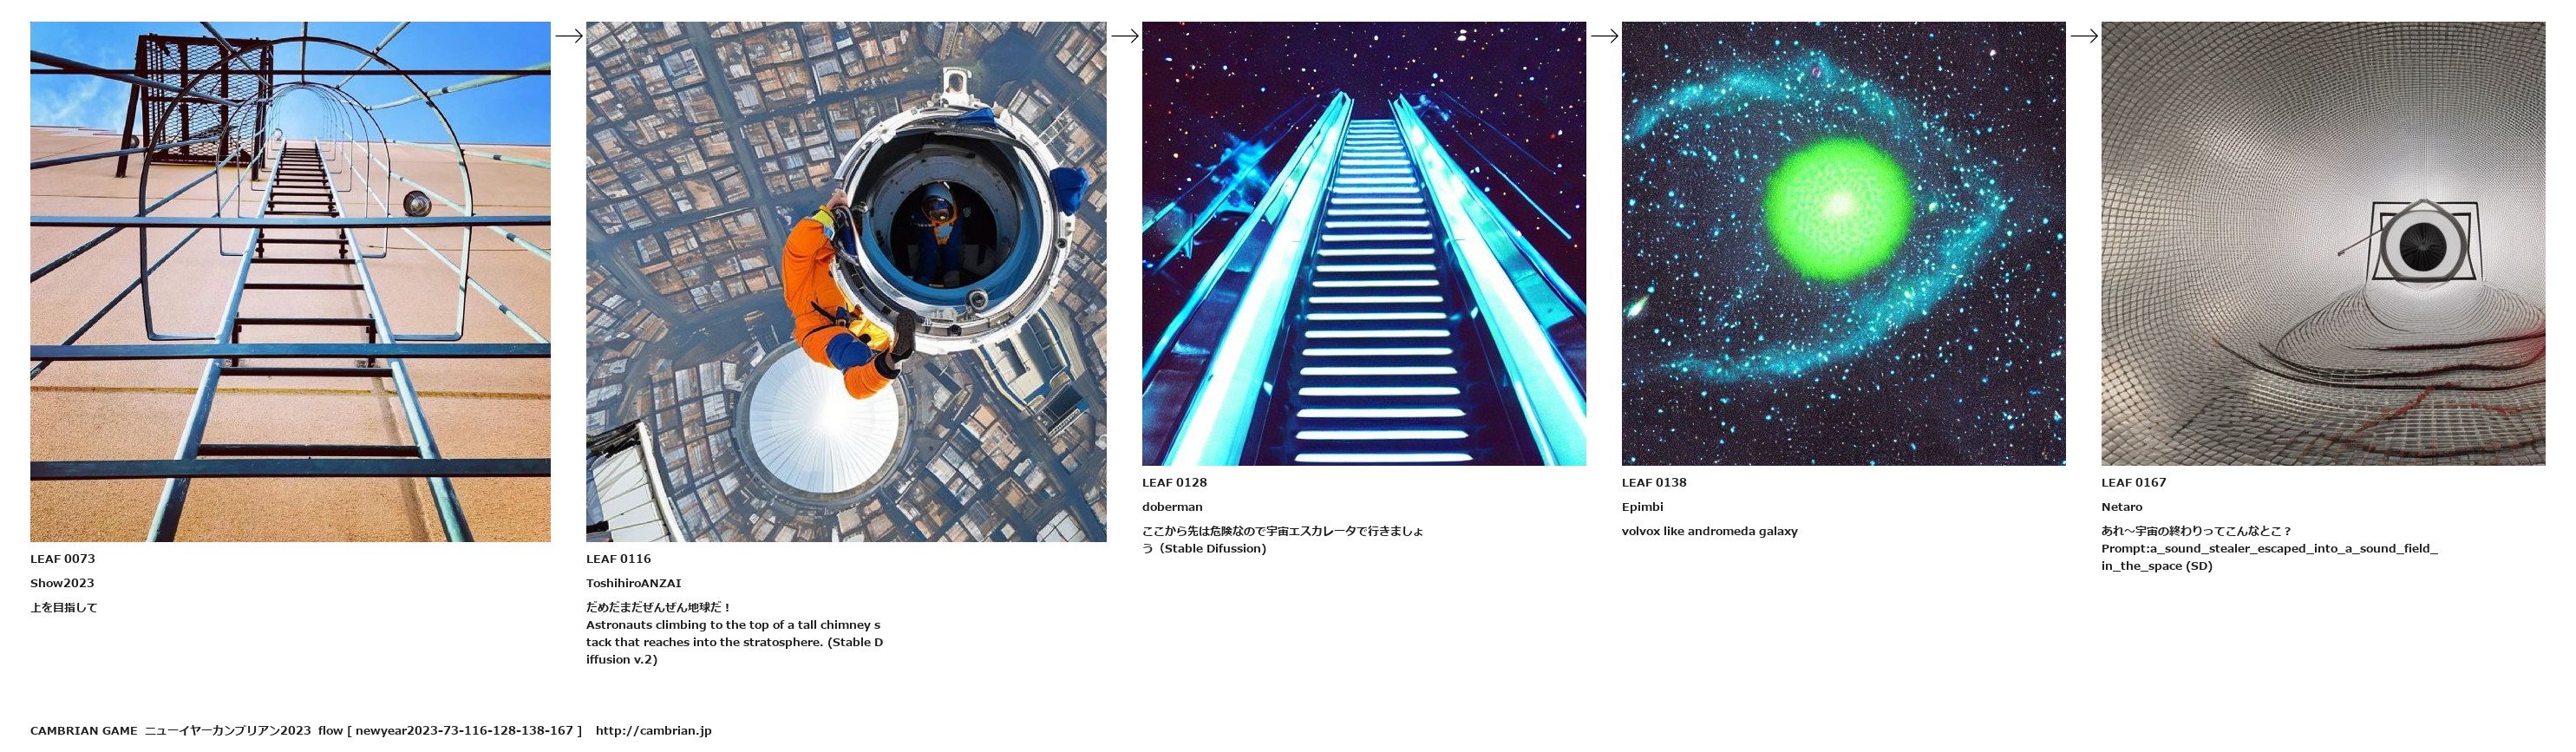Click the LEAF 0167 label
This screenshot has height=752, width=2576.
coord(2133,483)
